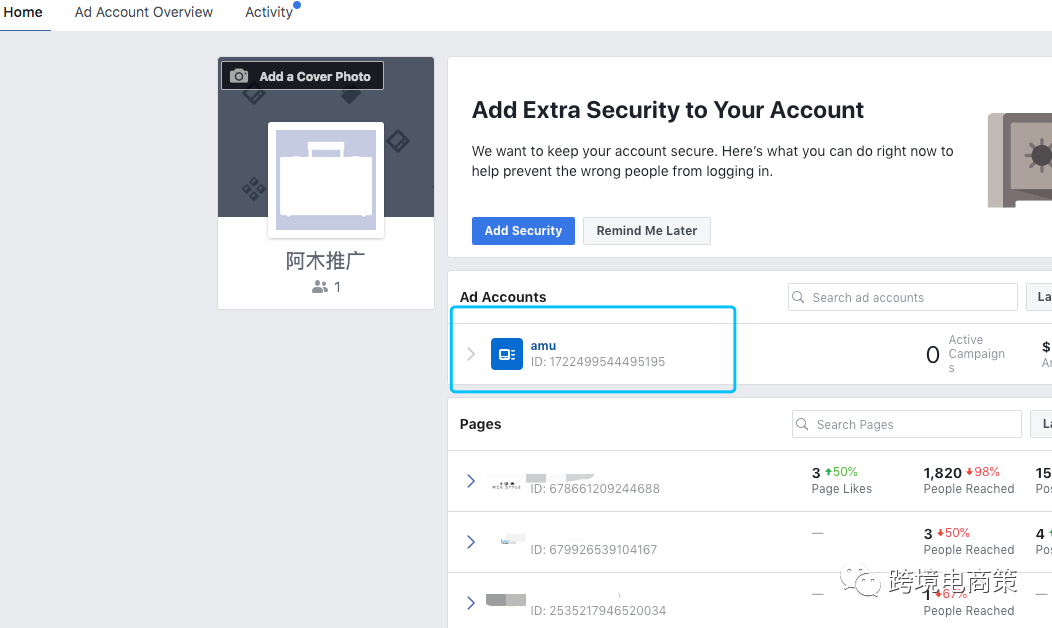
Task: Click 3 People Reached statistic with 50% drop
Action: click(969, 541)
